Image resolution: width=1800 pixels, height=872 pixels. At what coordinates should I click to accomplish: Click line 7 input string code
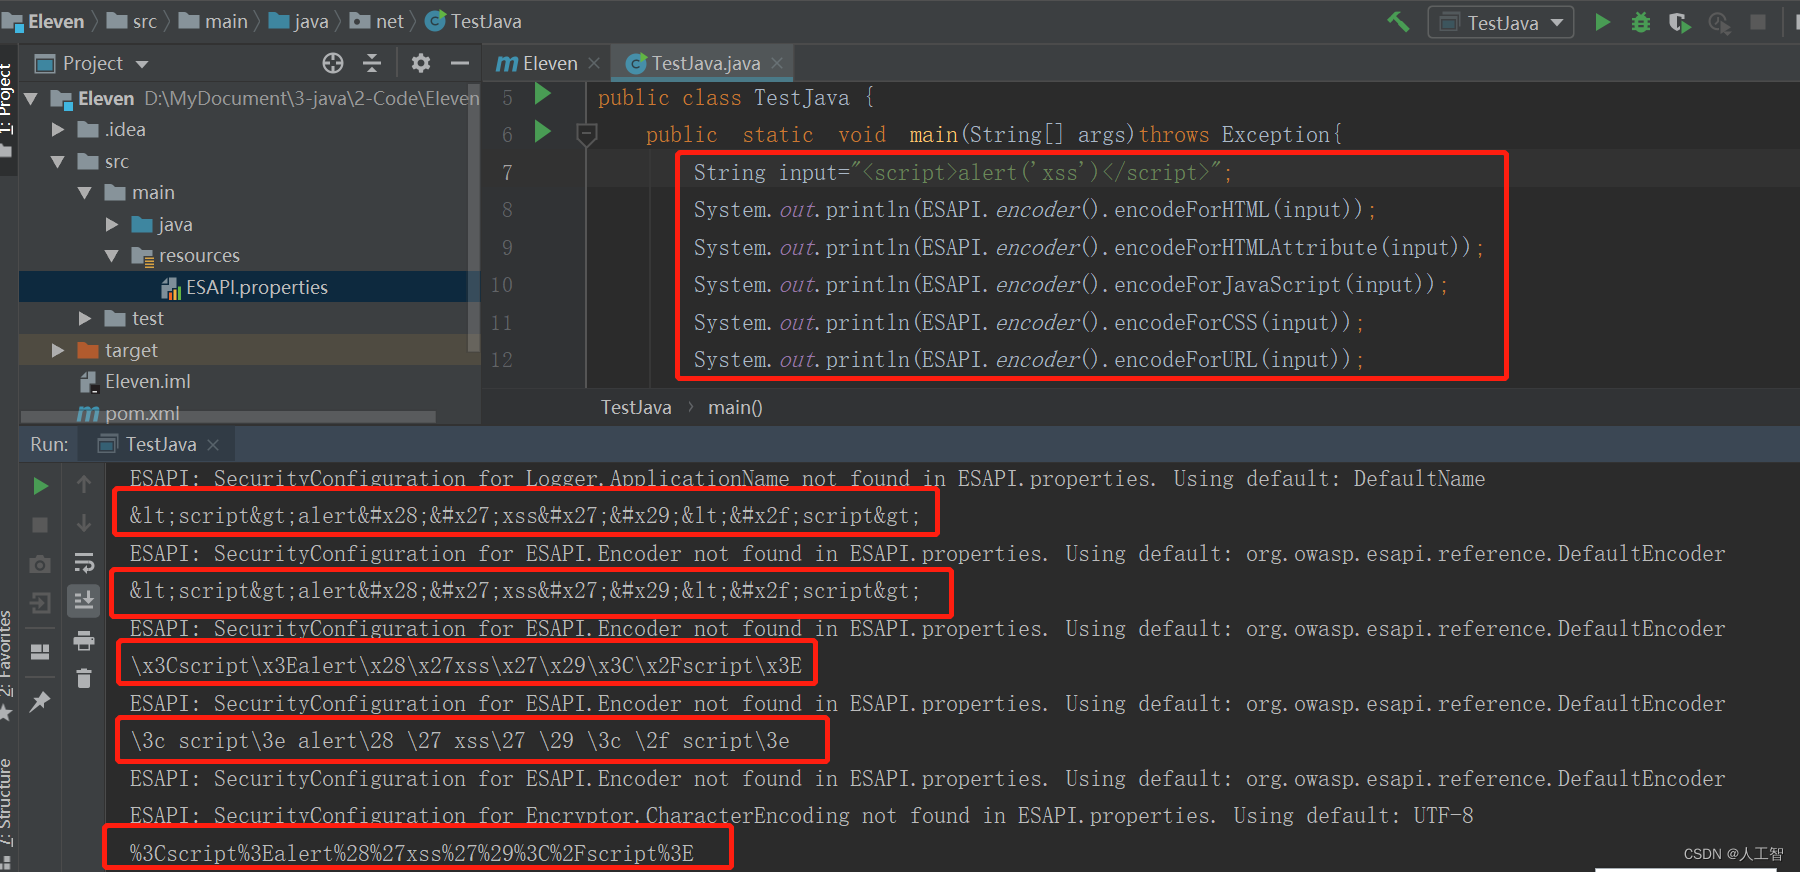(x=962, y=173)
